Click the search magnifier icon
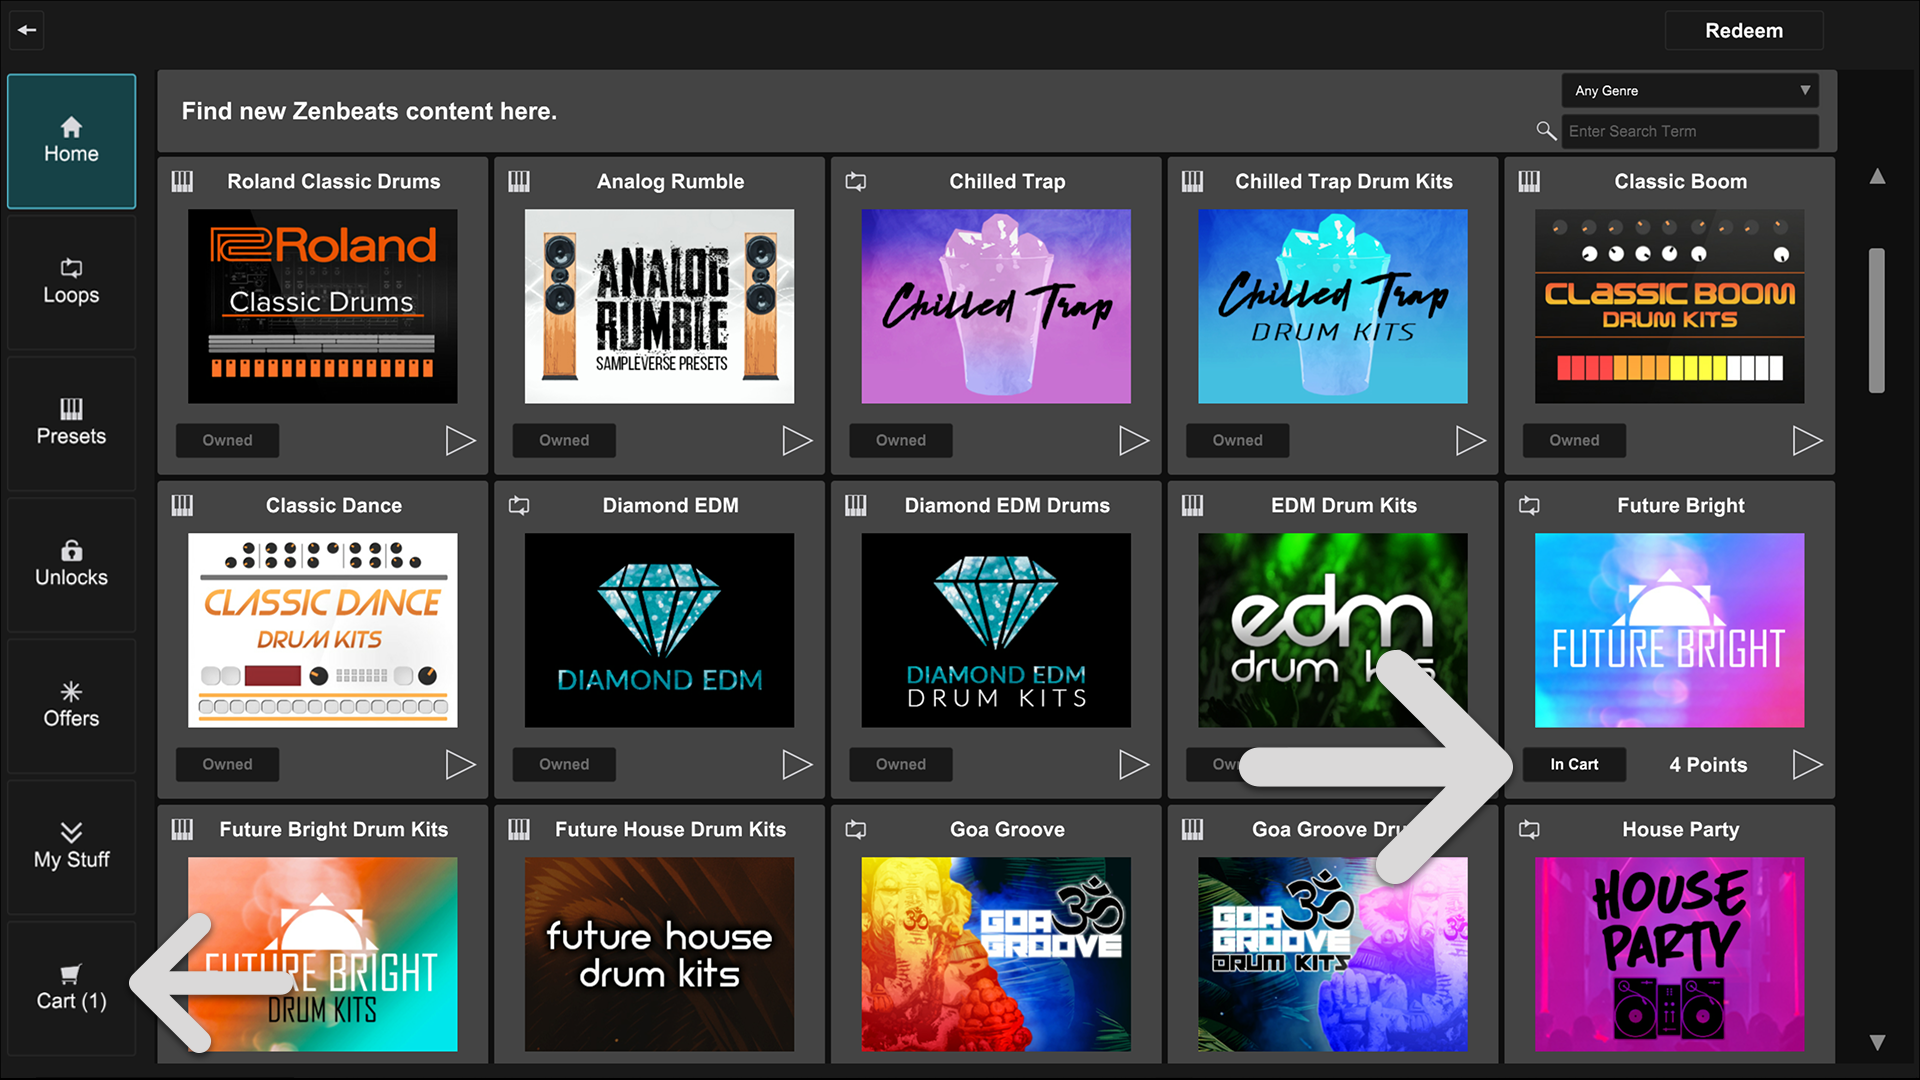 point(1546,131)
